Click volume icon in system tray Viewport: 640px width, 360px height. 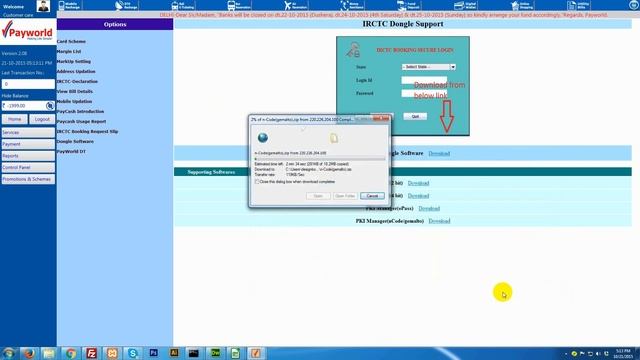pyautogui.click(x=598, y=353)
